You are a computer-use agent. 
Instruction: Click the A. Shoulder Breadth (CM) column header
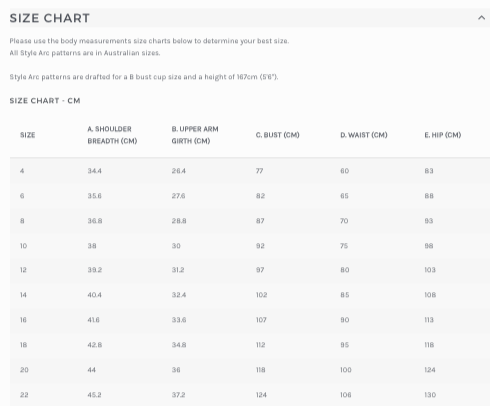click(x=112, y=135)
